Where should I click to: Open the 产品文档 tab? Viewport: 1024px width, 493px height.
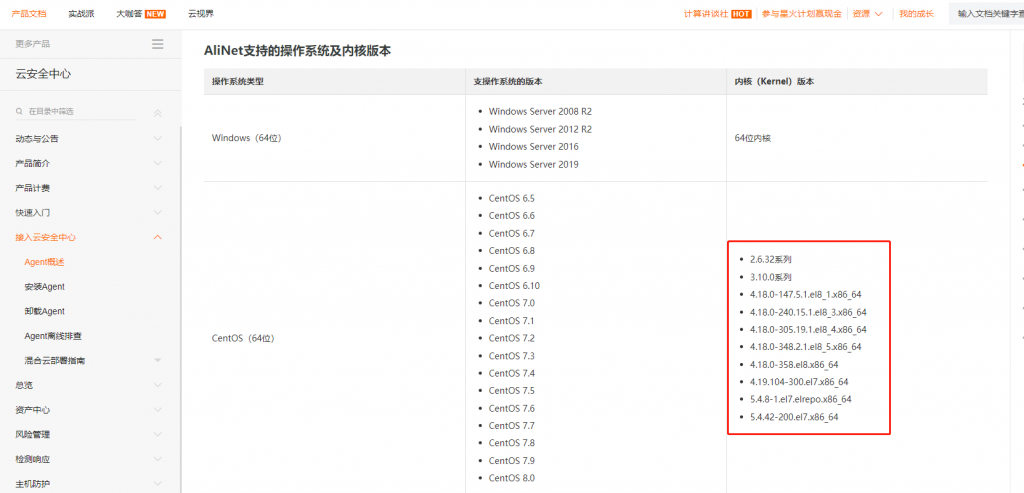click(29, 14)
